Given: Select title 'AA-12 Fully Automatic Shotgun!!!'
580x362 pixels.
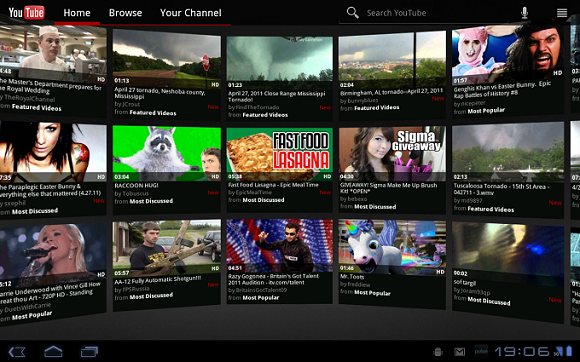Looking at the screenshot, I should pos(158,280).
